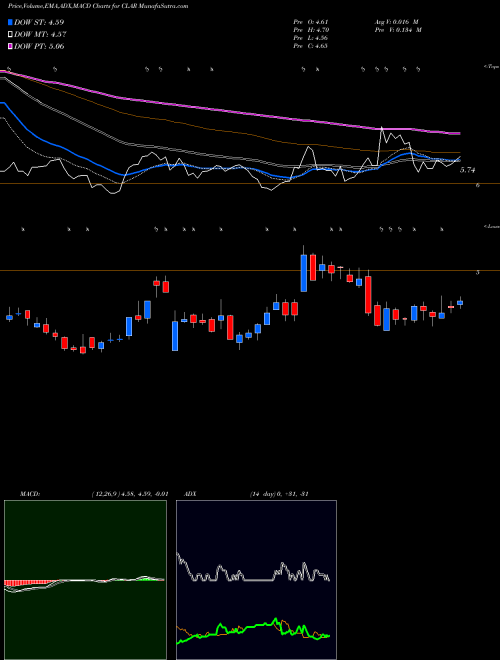
Task: Open the MACD histogram chart panel
Action: (x=85, y=580)
